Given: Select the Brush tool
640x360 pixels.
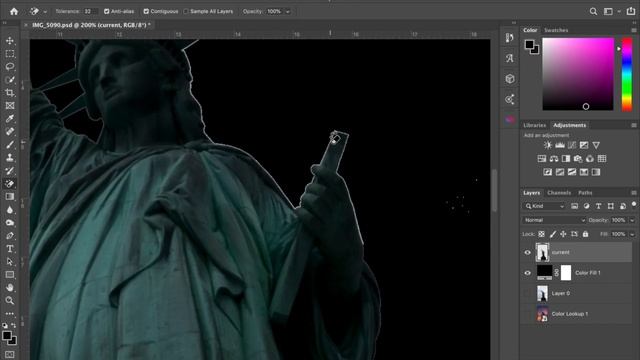Looking at the screenshot, I should click(10, 145).
